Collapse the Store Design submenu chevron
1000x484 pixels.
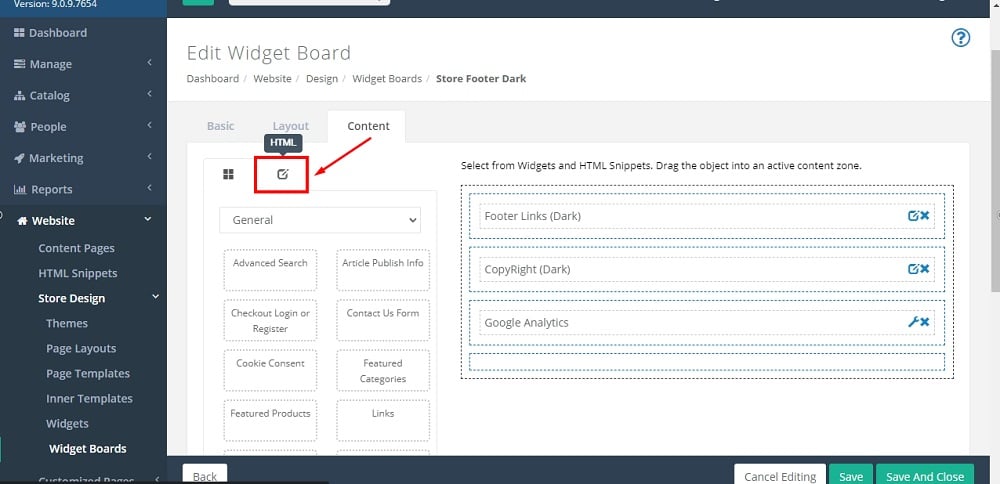click(156, 297)
